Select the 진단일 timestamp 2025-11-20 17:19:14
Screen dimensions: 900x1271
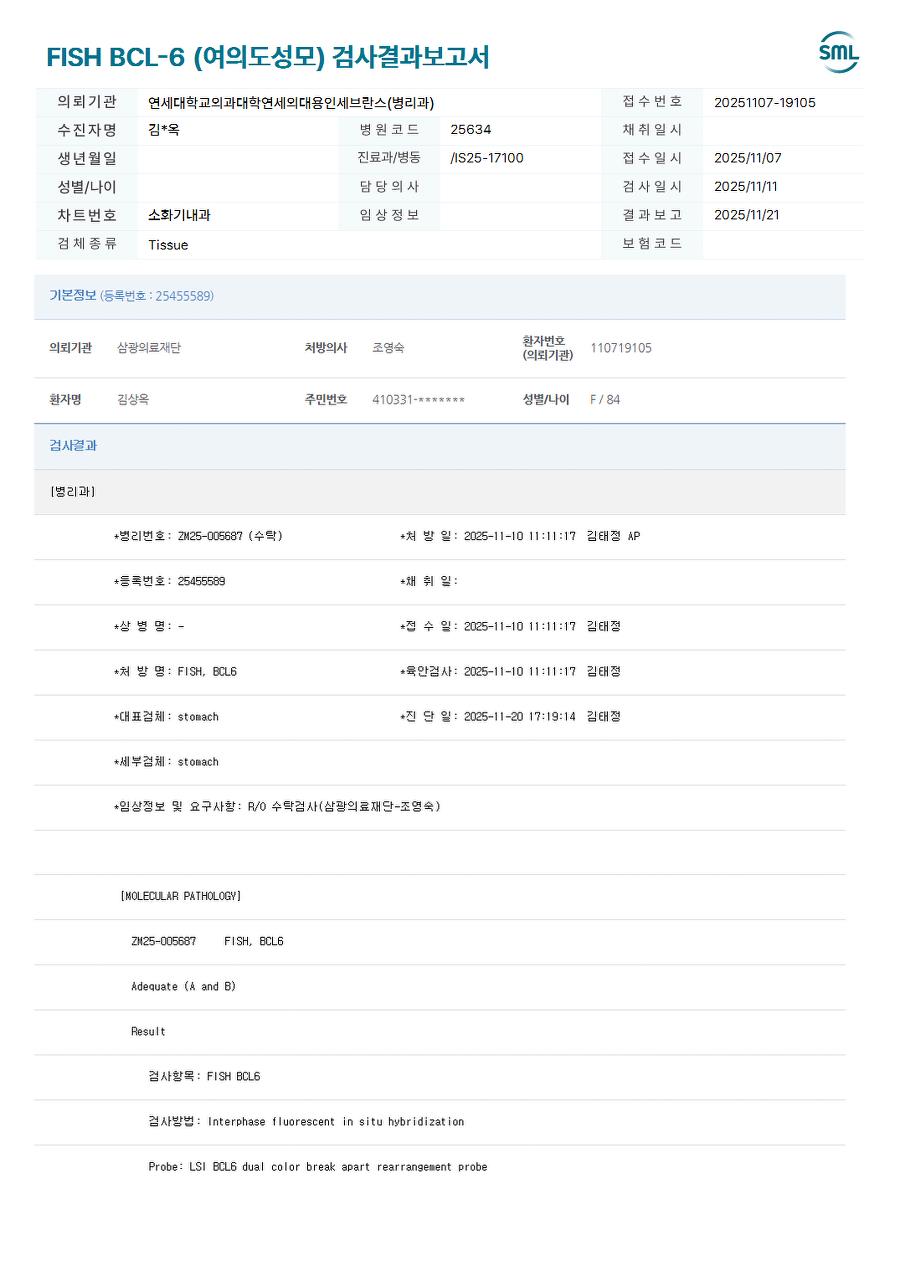pyautogui.click(x=520, y=717)
